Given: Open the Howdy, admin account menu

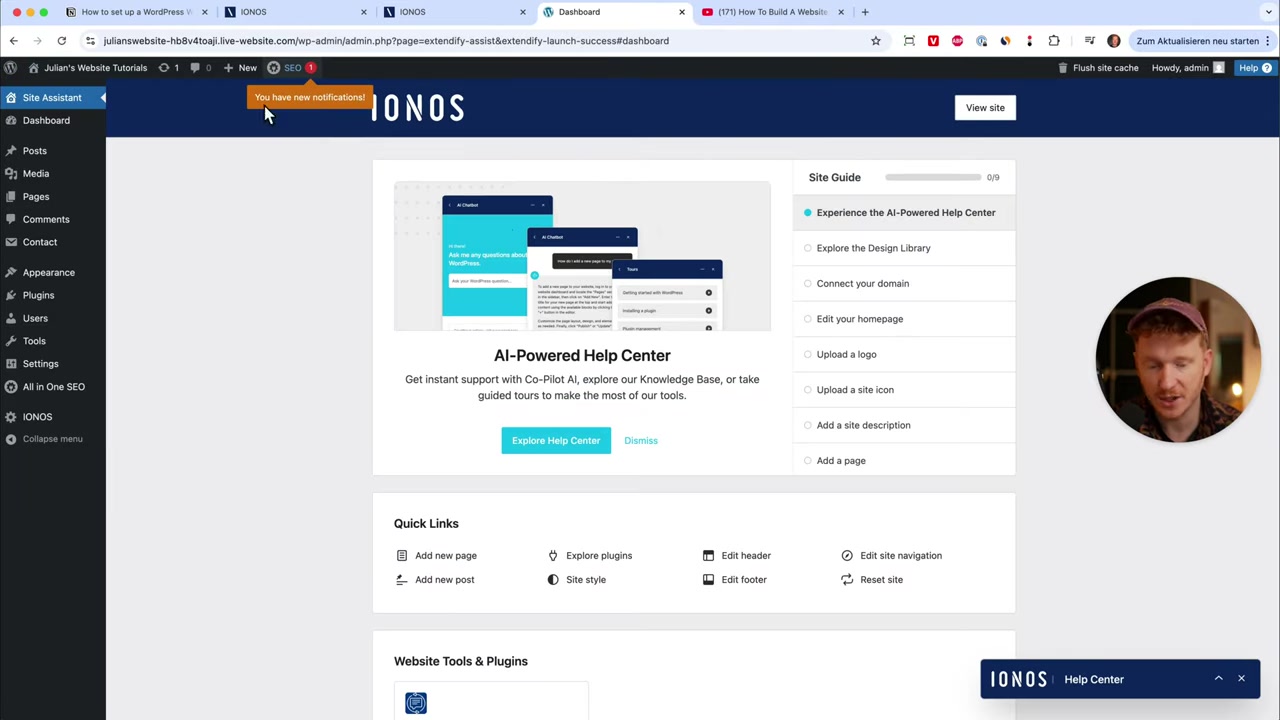Looking at the screenshot, I should (1188, 68).
